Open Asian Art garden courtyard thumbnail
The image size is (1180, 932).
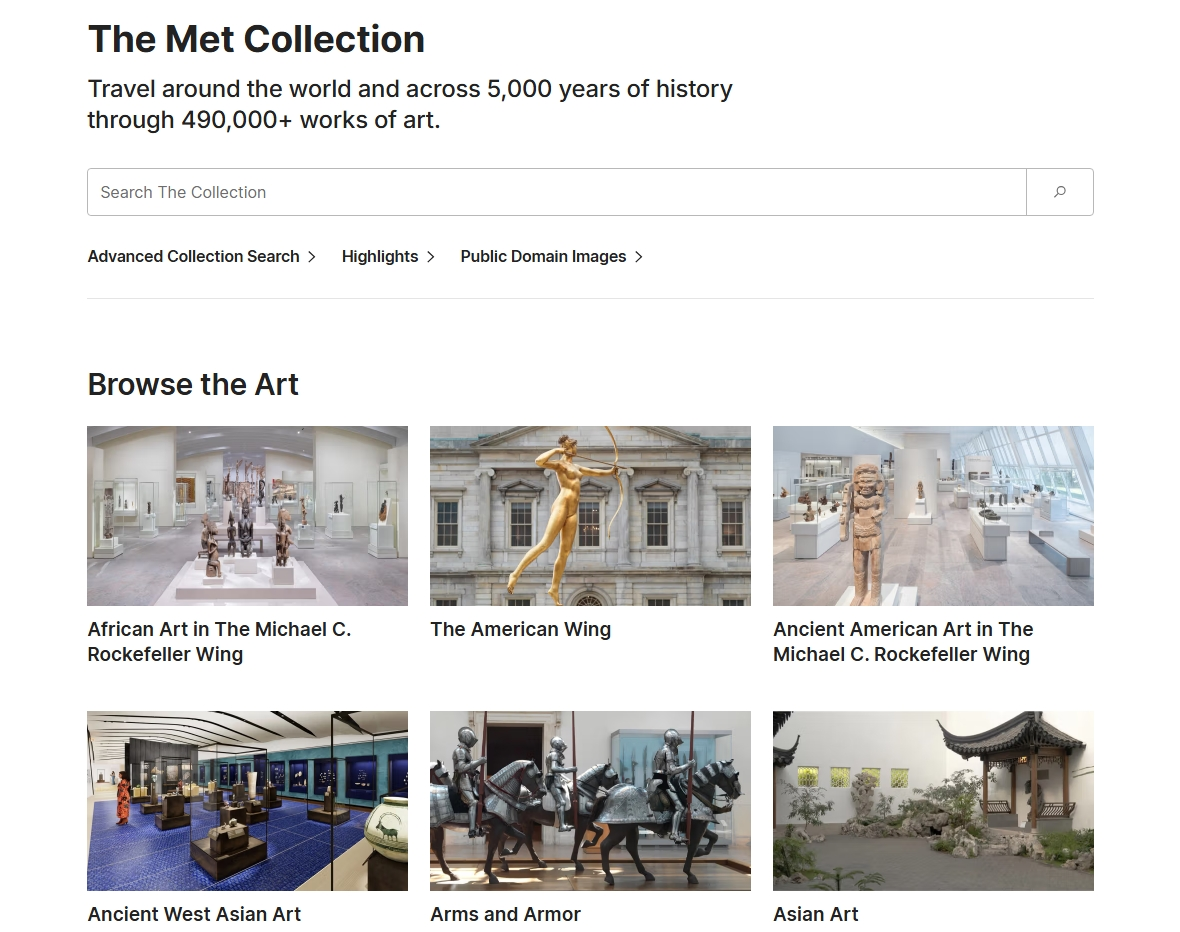tap(933, 800)
